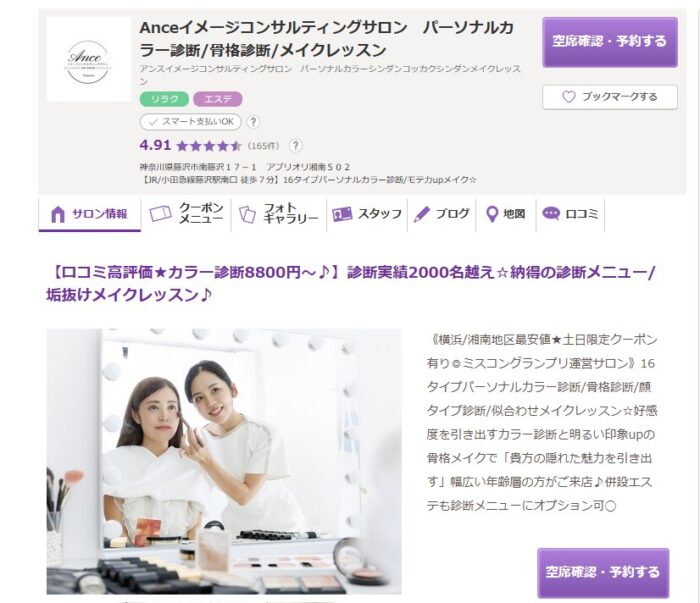
Task: Click the ブックマークする button
Action: click(x=610, y=97)
